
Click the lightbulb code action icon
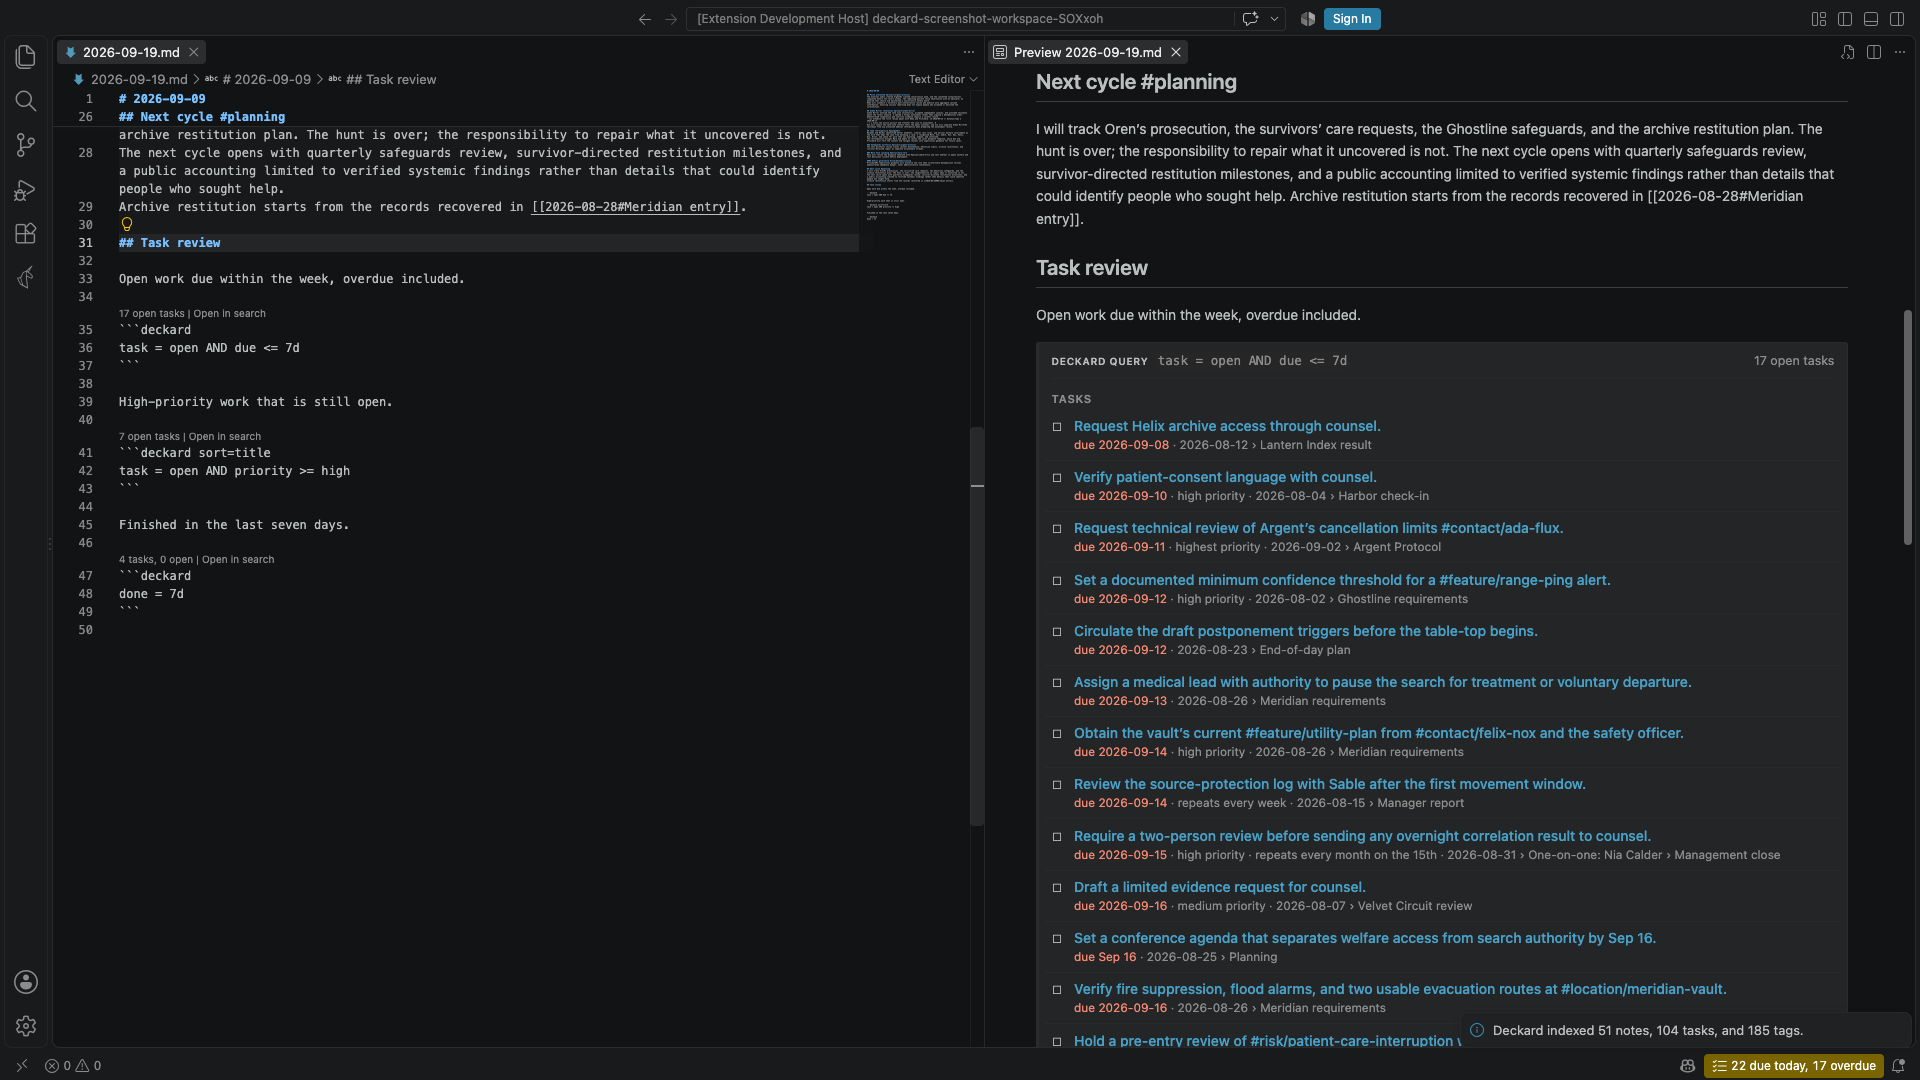[x=127, y=225]
